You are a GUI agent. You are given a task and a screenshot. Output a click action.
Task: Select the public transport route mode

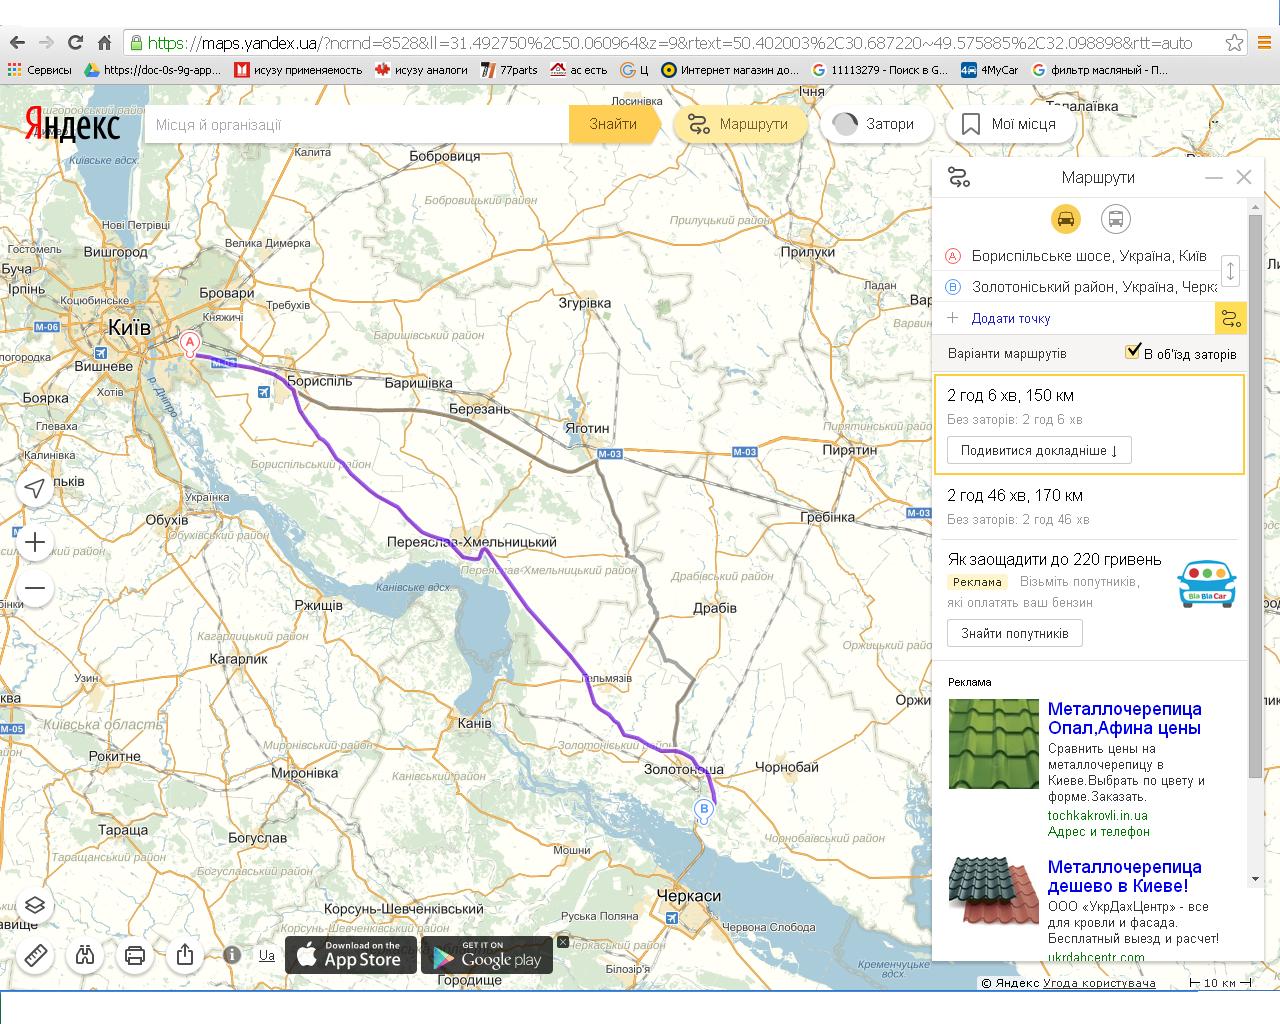(1116, 219)
